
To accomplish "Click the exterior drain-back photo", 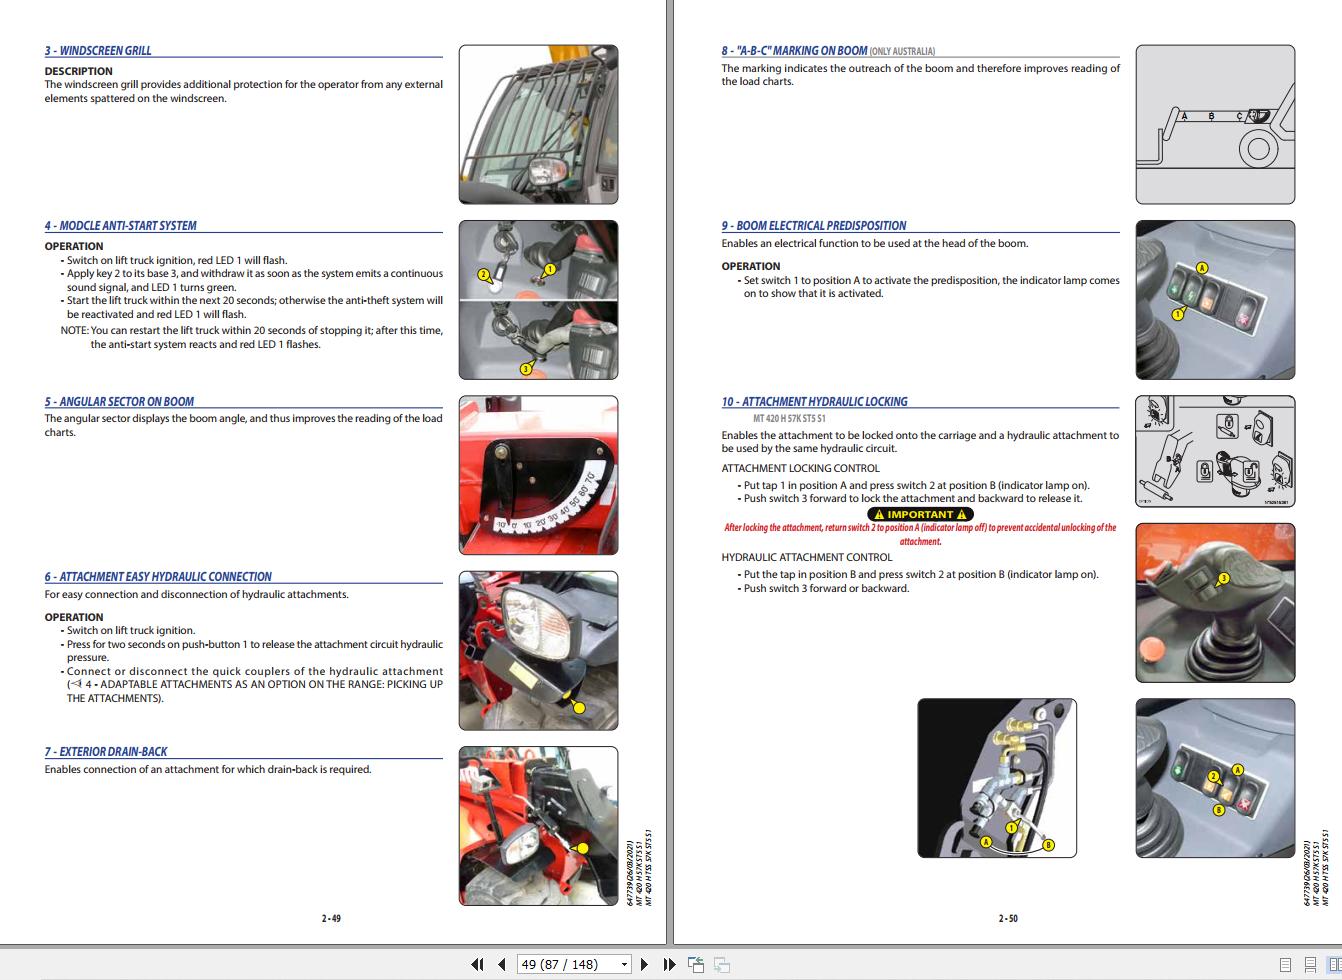I will tap(538, 826).
